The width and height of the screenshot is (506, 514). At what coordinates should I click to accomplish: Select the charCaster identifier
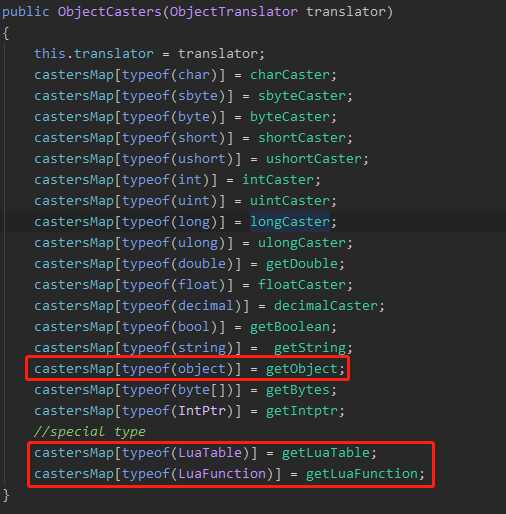(290, 75)
